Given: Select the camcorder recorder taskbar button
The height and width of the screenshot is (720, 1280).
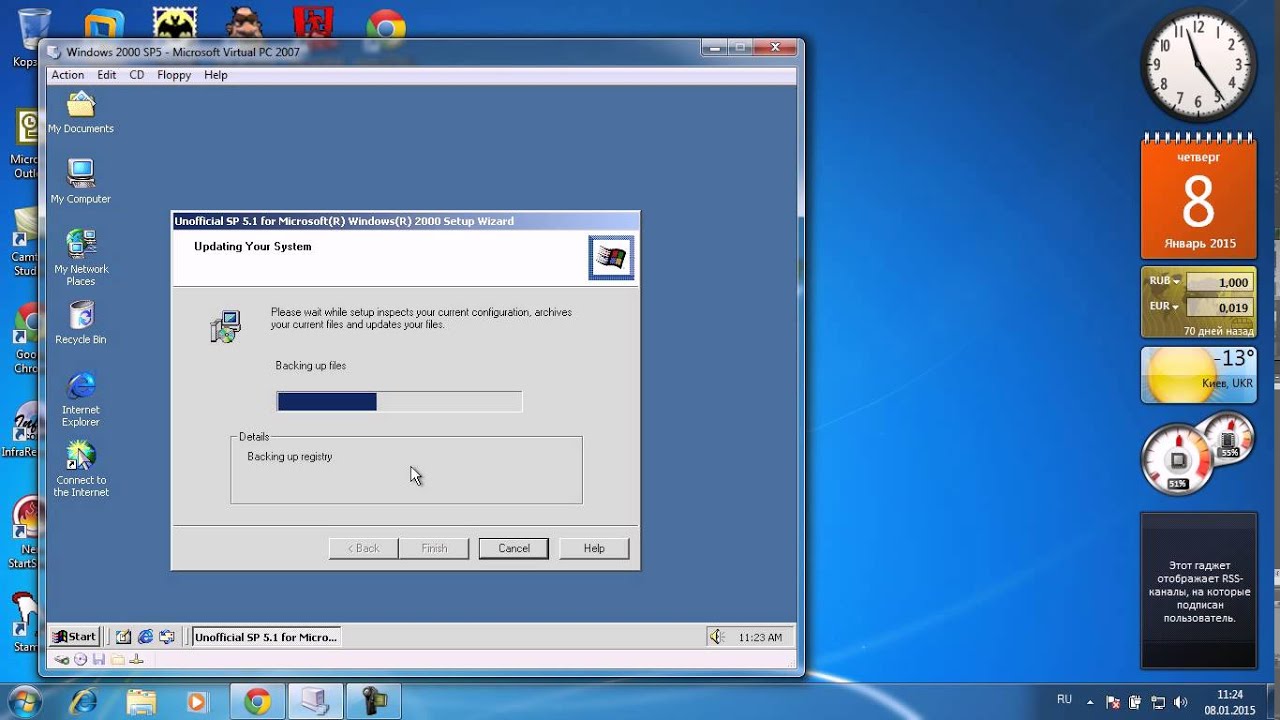Looking at the screenshot, I should tap(374, 702).
